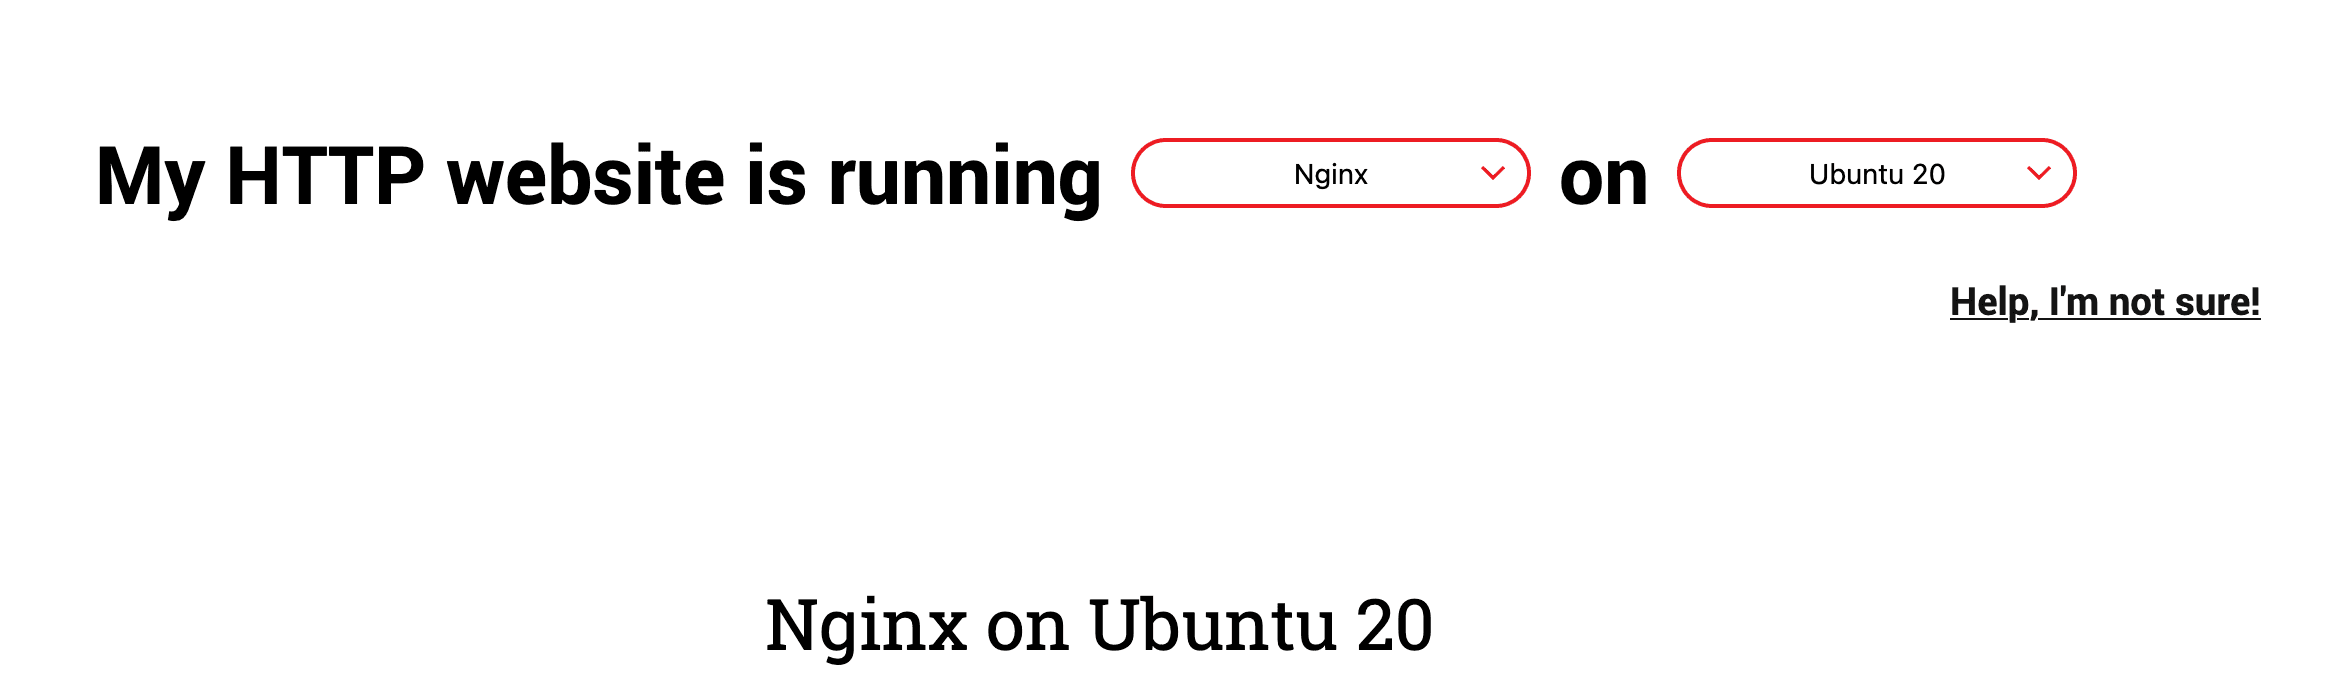The height and width of the screenshot is (688, 2334).
Task: Click the red chevron in Nginx dropdown
Action: (x=1492, y=173)
